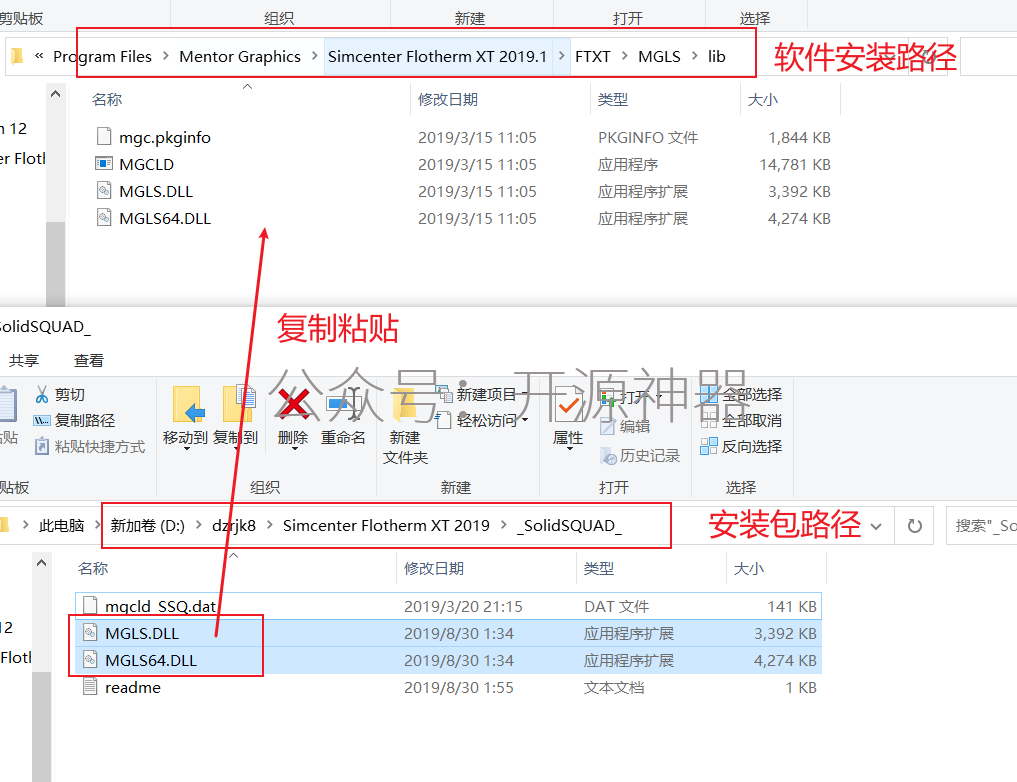The width and height of the screenshot is (1017, 782).
Task: Click the red X 删除 button
Action: [x=293, y=417]
